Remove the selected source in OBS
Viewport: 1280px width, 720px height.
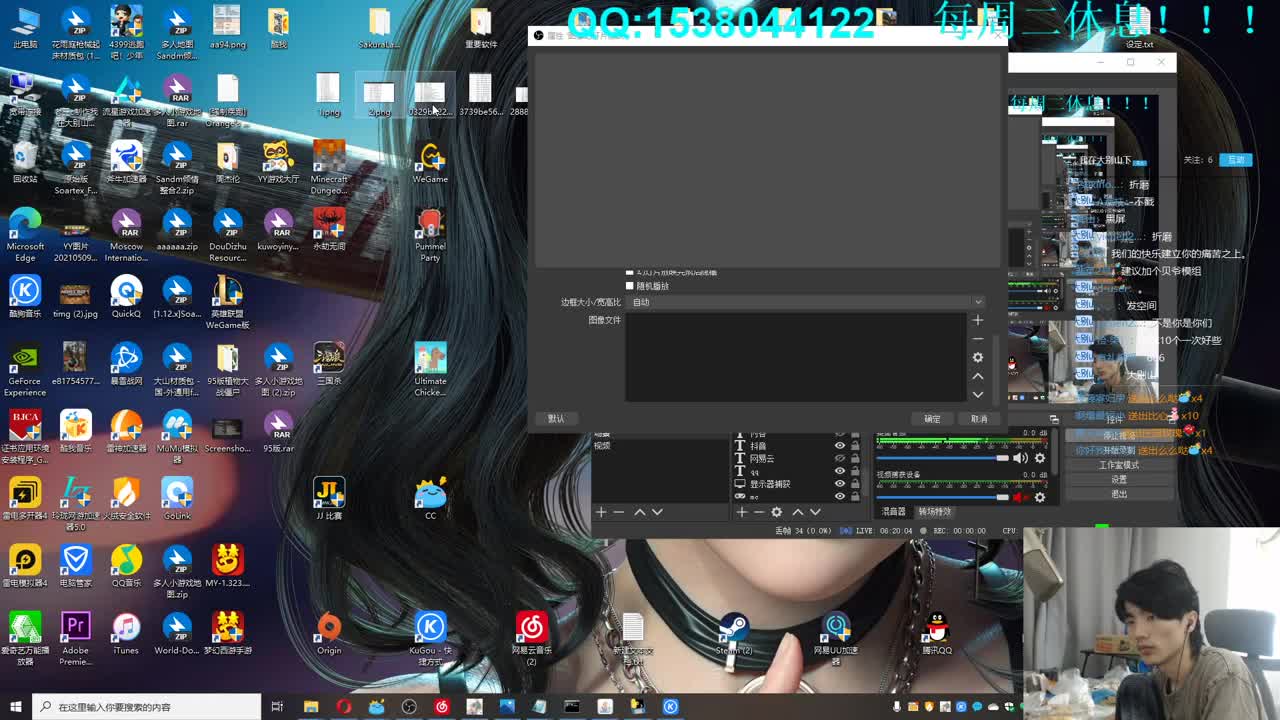pyautogui.click(x=759, y=512)
